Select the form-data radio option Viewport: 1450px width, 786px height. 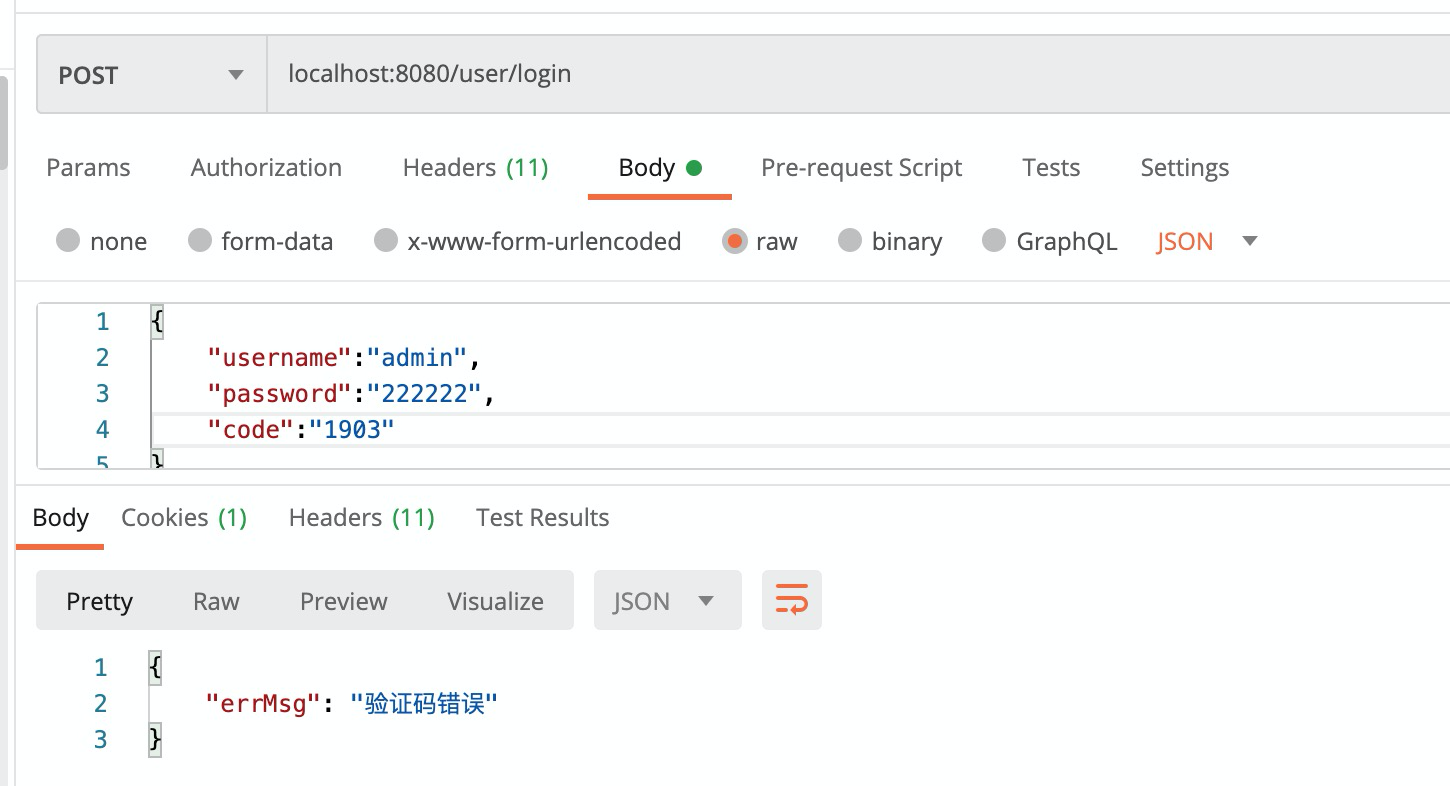coord(200,241)
